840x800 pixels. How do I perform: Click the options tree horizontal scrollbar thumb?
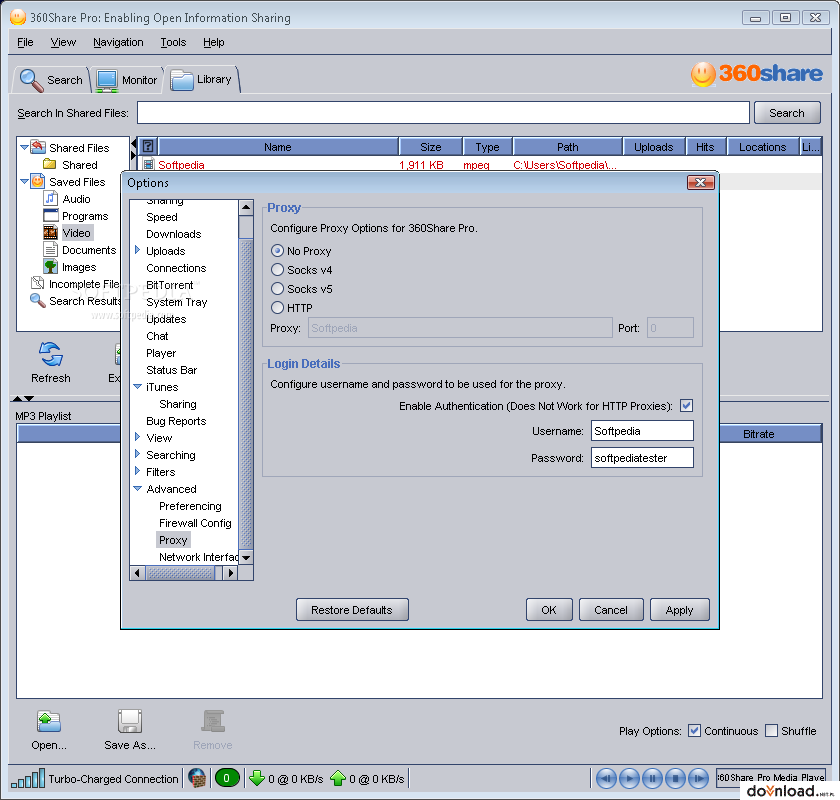point(181,573)
